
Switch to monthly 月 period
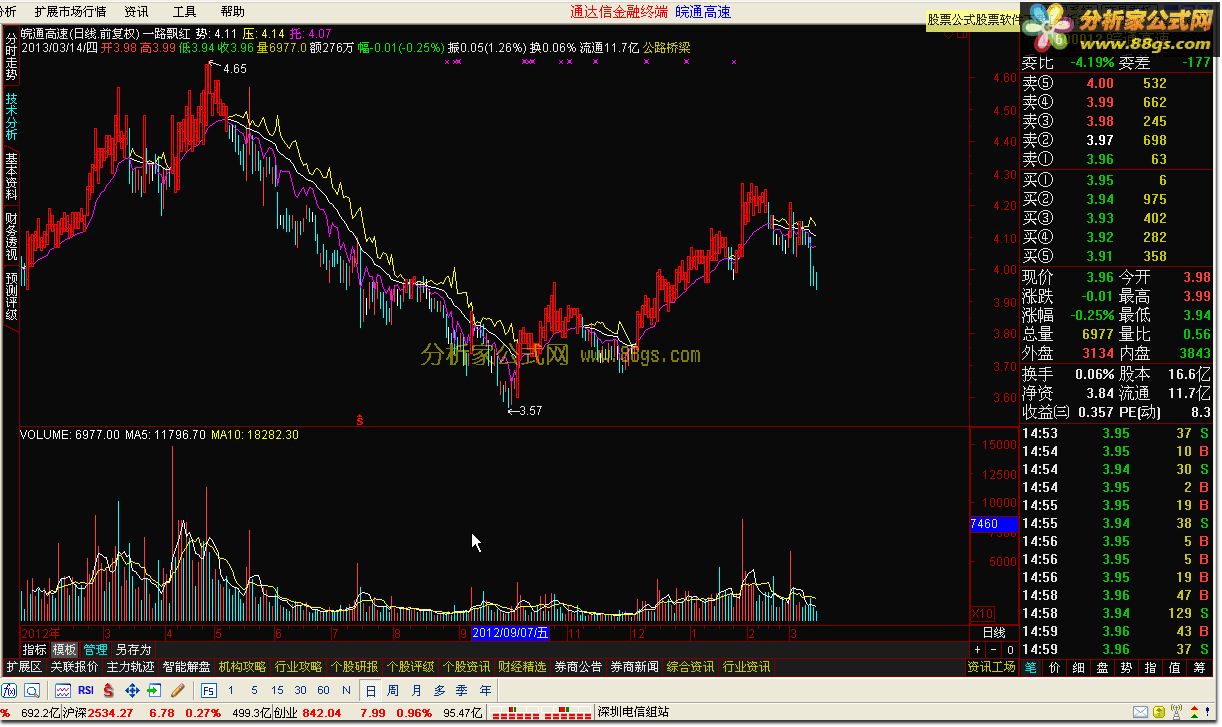coord(416,690)
